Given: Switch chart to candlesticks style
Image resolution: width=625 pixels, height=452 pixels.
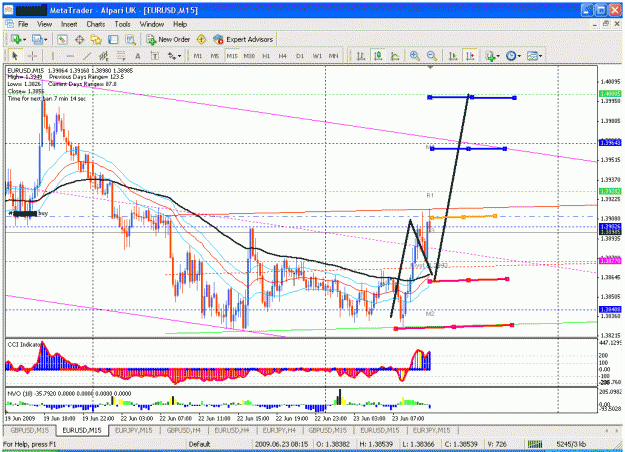Looking at the screenshot, I should [x=378, y=56].
